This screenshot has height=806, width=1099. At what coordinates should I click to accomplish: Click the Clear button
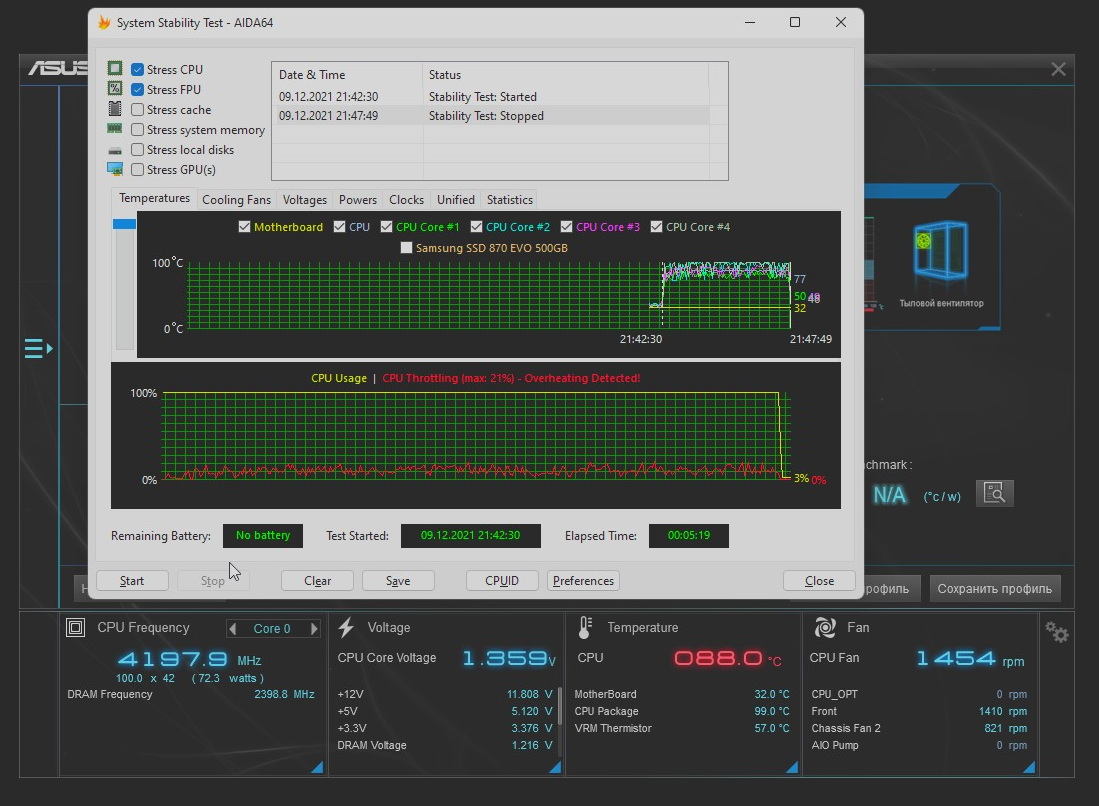[x=317, y=580]
